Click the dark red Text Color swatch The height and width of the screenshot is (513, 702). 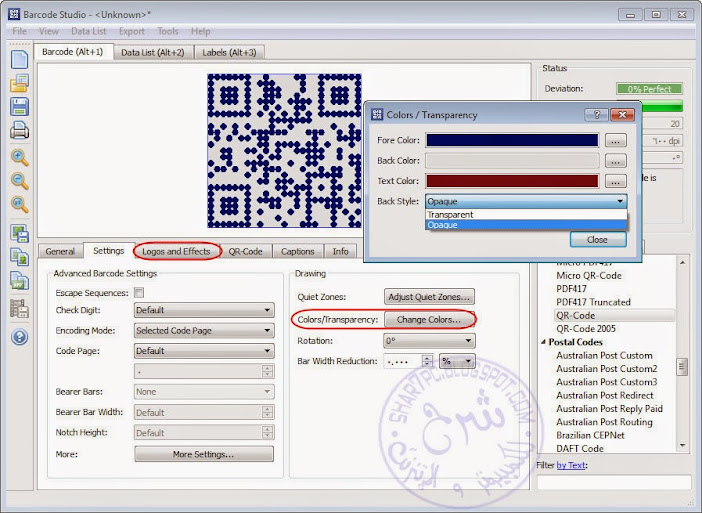click(512, 181)
